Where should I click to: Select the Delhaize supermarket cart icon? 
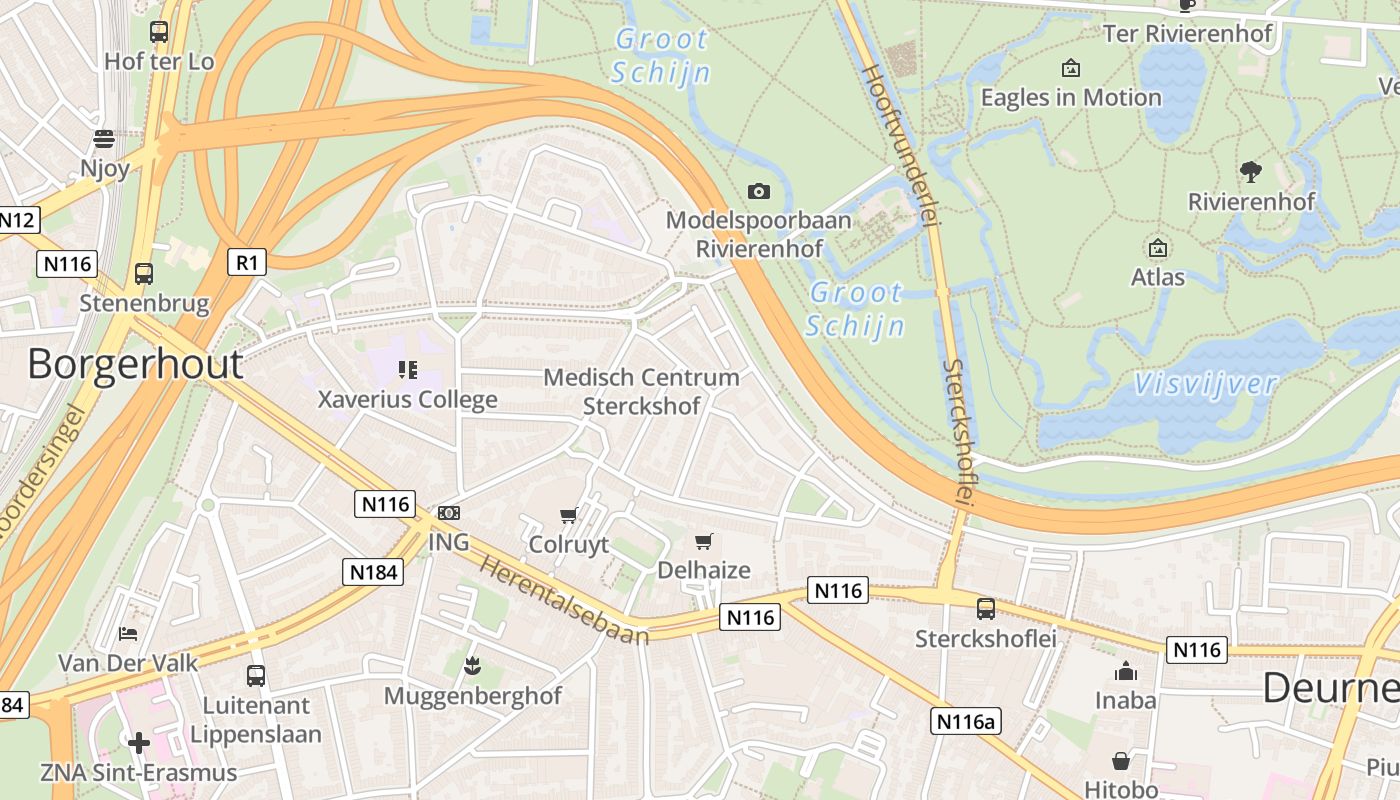[x=704, y=541]
